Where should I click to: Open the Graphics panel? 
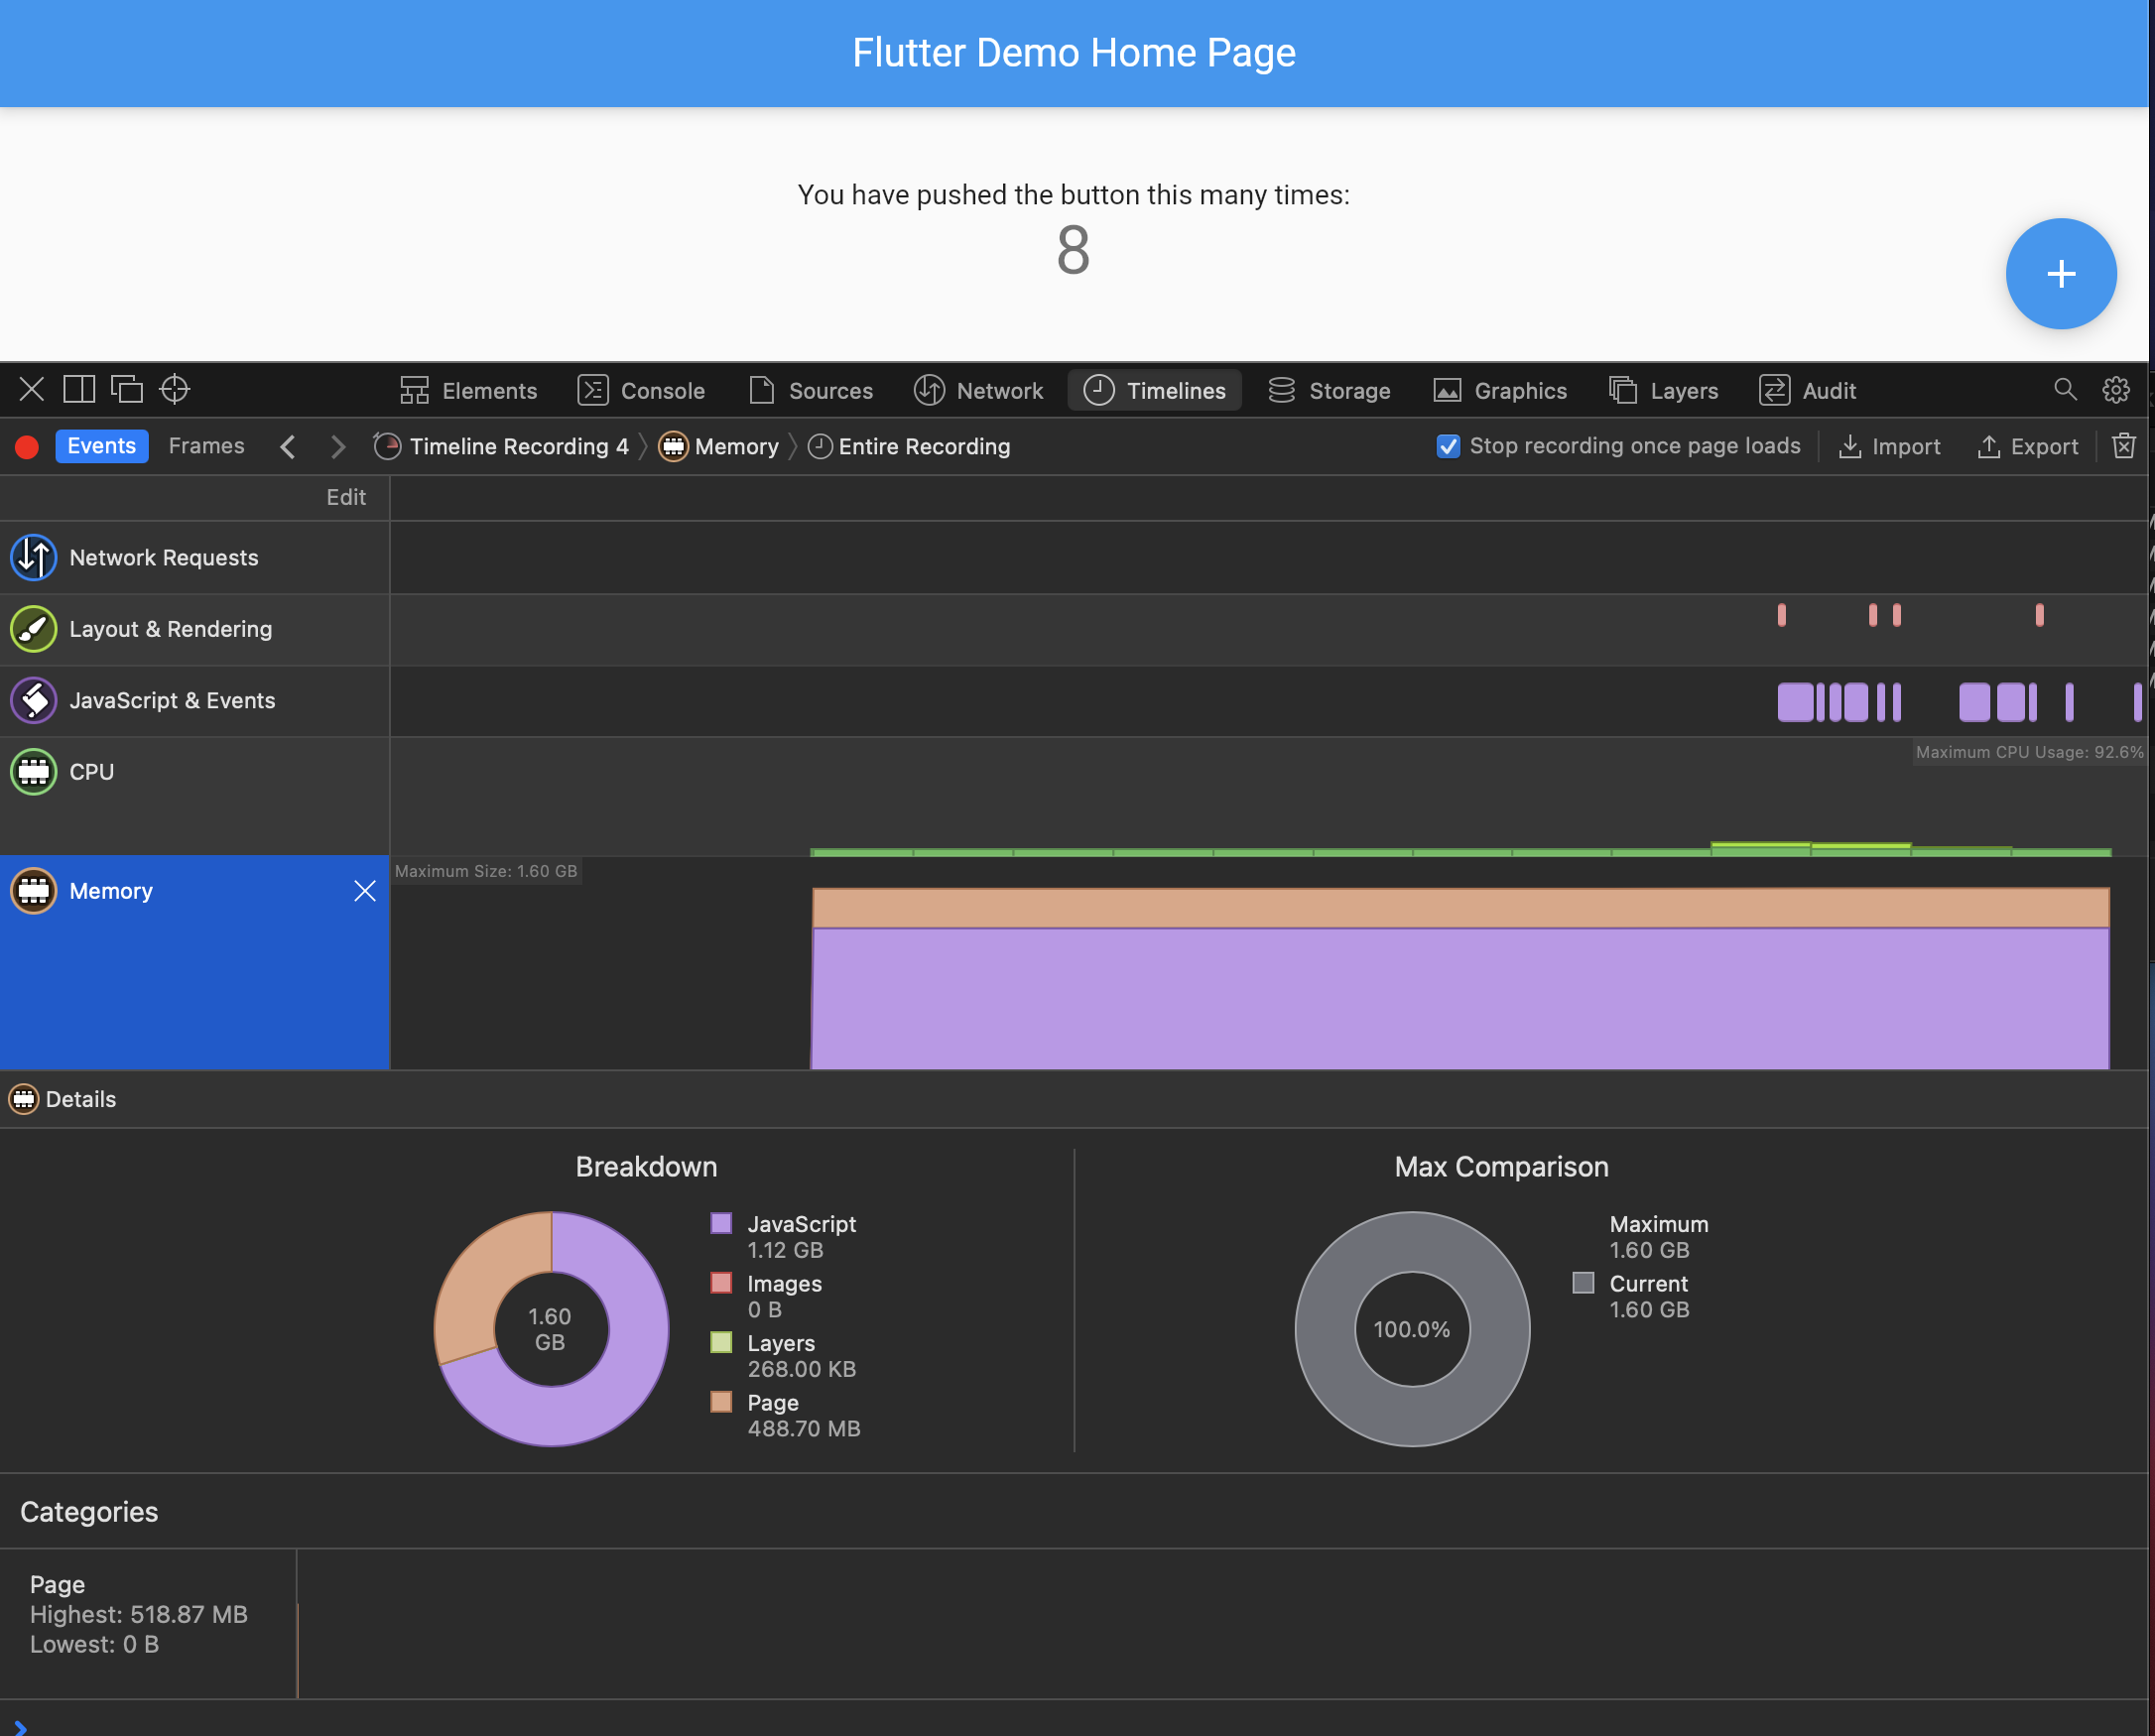(1499, 390)
